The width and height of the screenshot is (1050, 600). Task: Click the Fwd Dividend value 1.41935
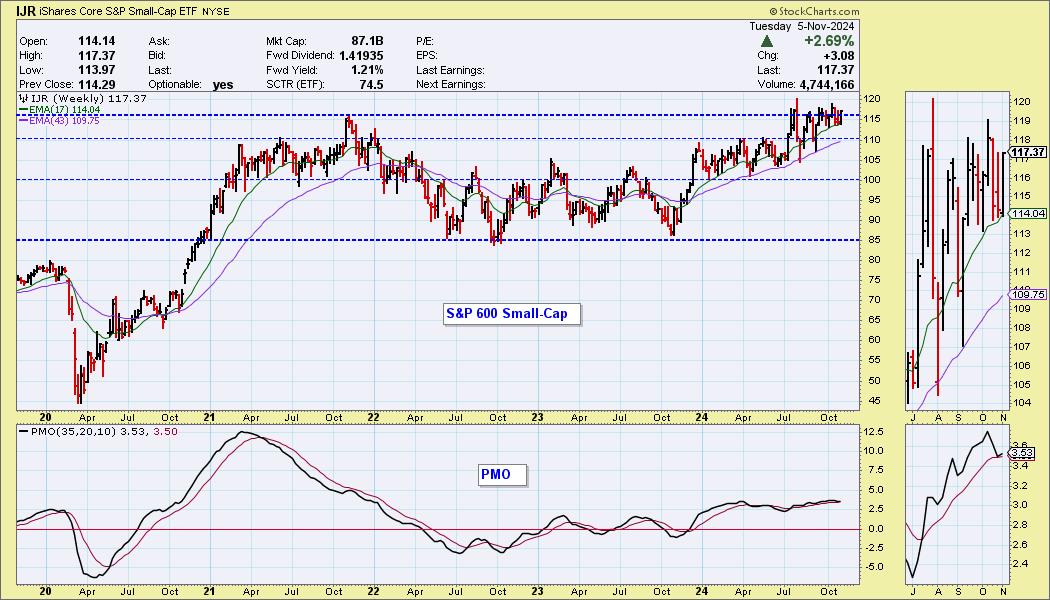(x=362, y=56)
